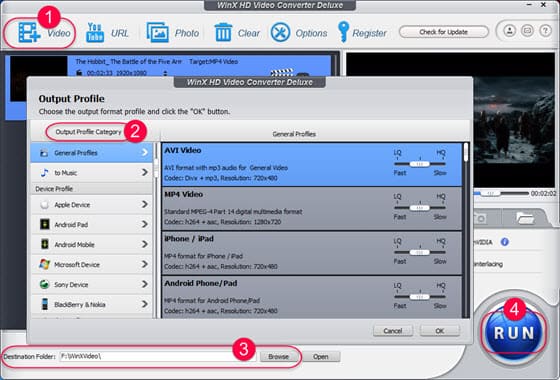Expand the to Music category
Image resolution: width=560 pixels, height=380 pixels.
92,173
